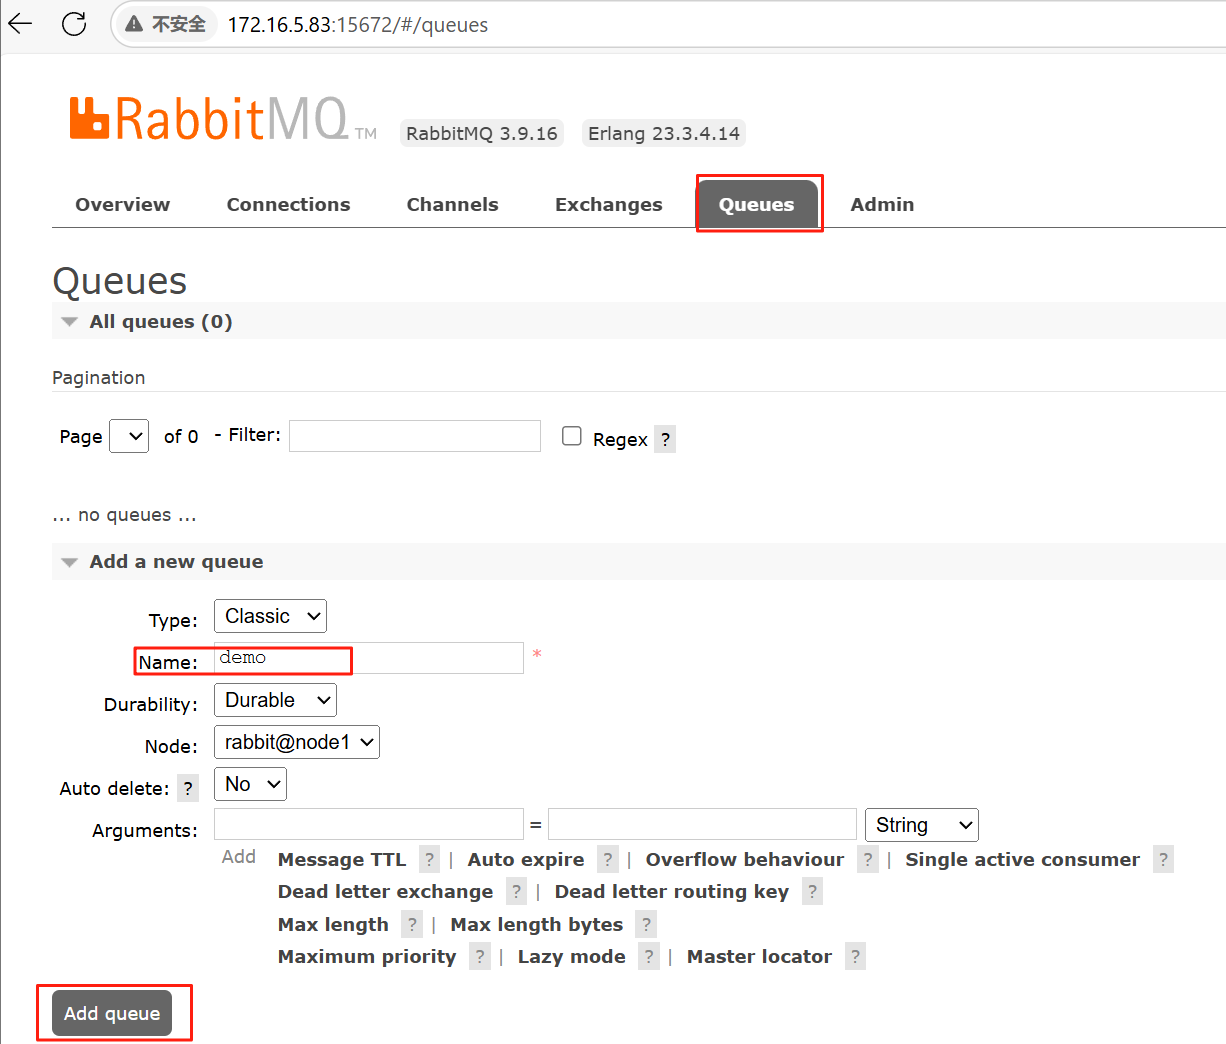Viewport: 1226px width, 1044px height.
Task: Insert Overflow behaviour argument
Action: tap(745, 859)
